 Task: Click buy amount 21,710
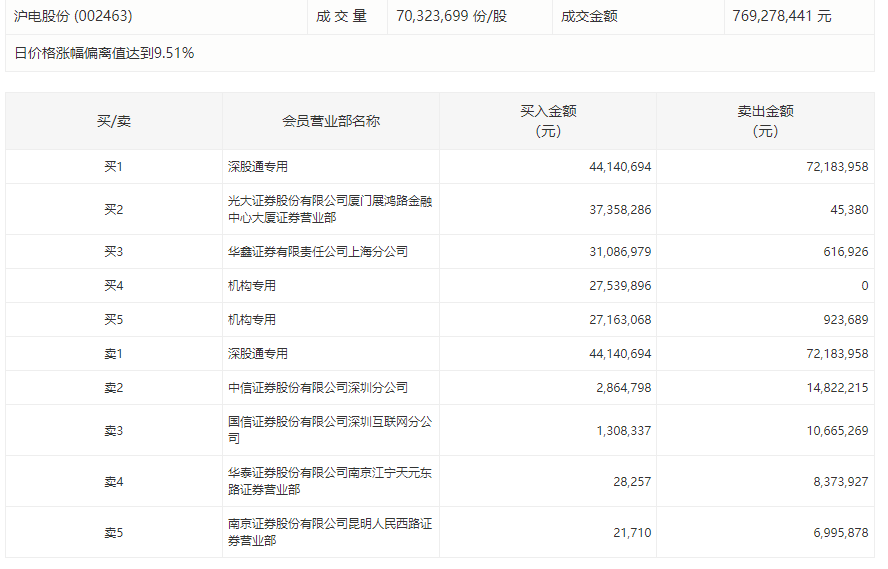tap(632, 532)
